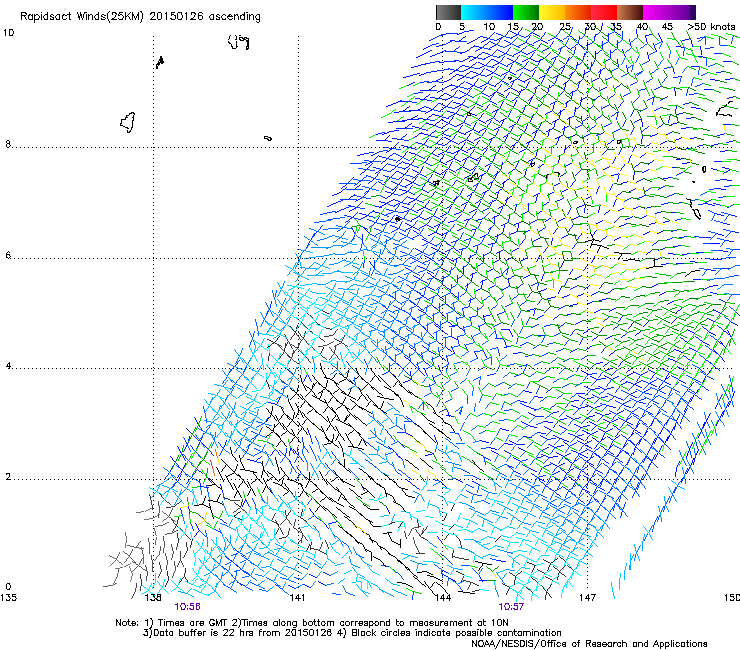740x650 pixels.
Task: Click the '25' value under the color legend
Action: 565,27
